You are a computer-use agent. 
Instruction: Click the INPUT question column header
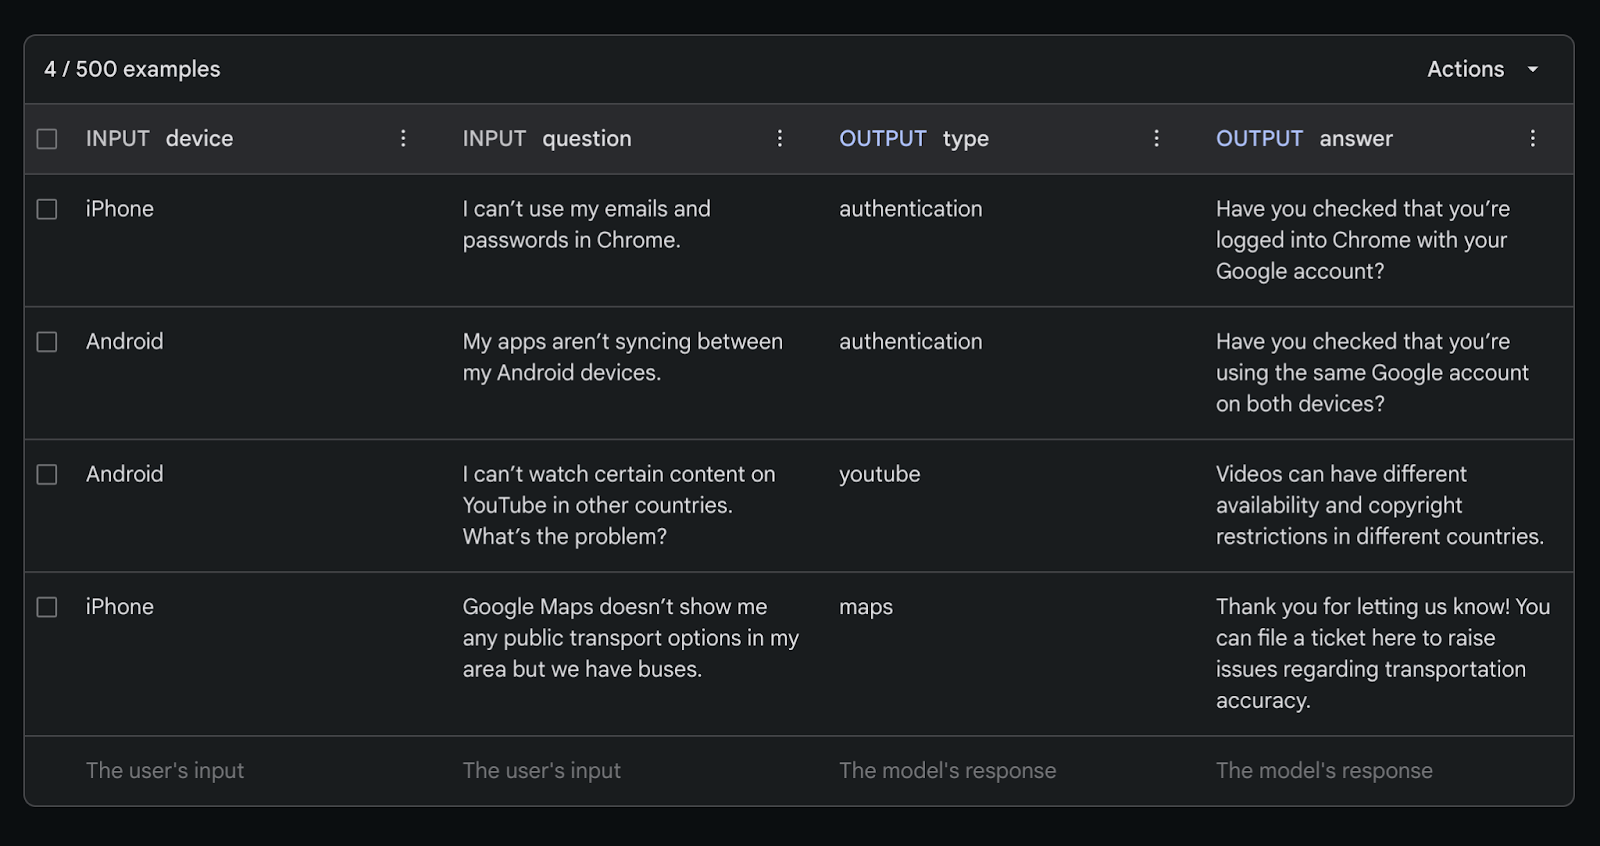547,139
